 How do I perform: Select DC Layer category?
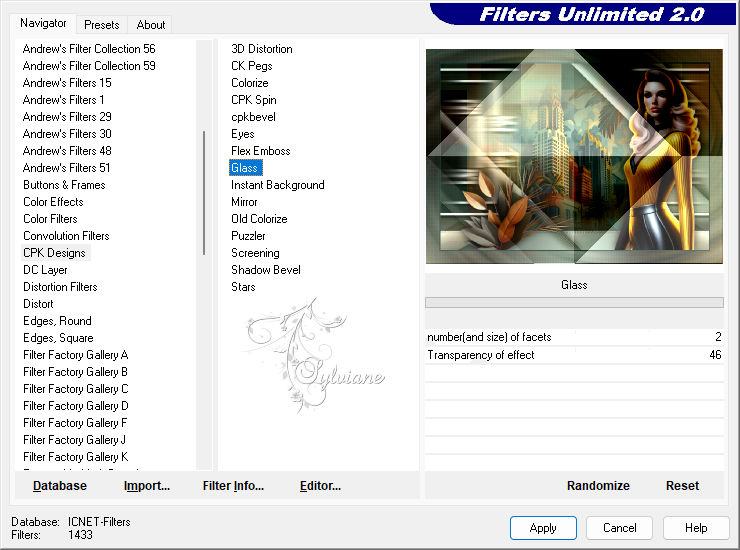pyautogui.click(x=45, y=270)
